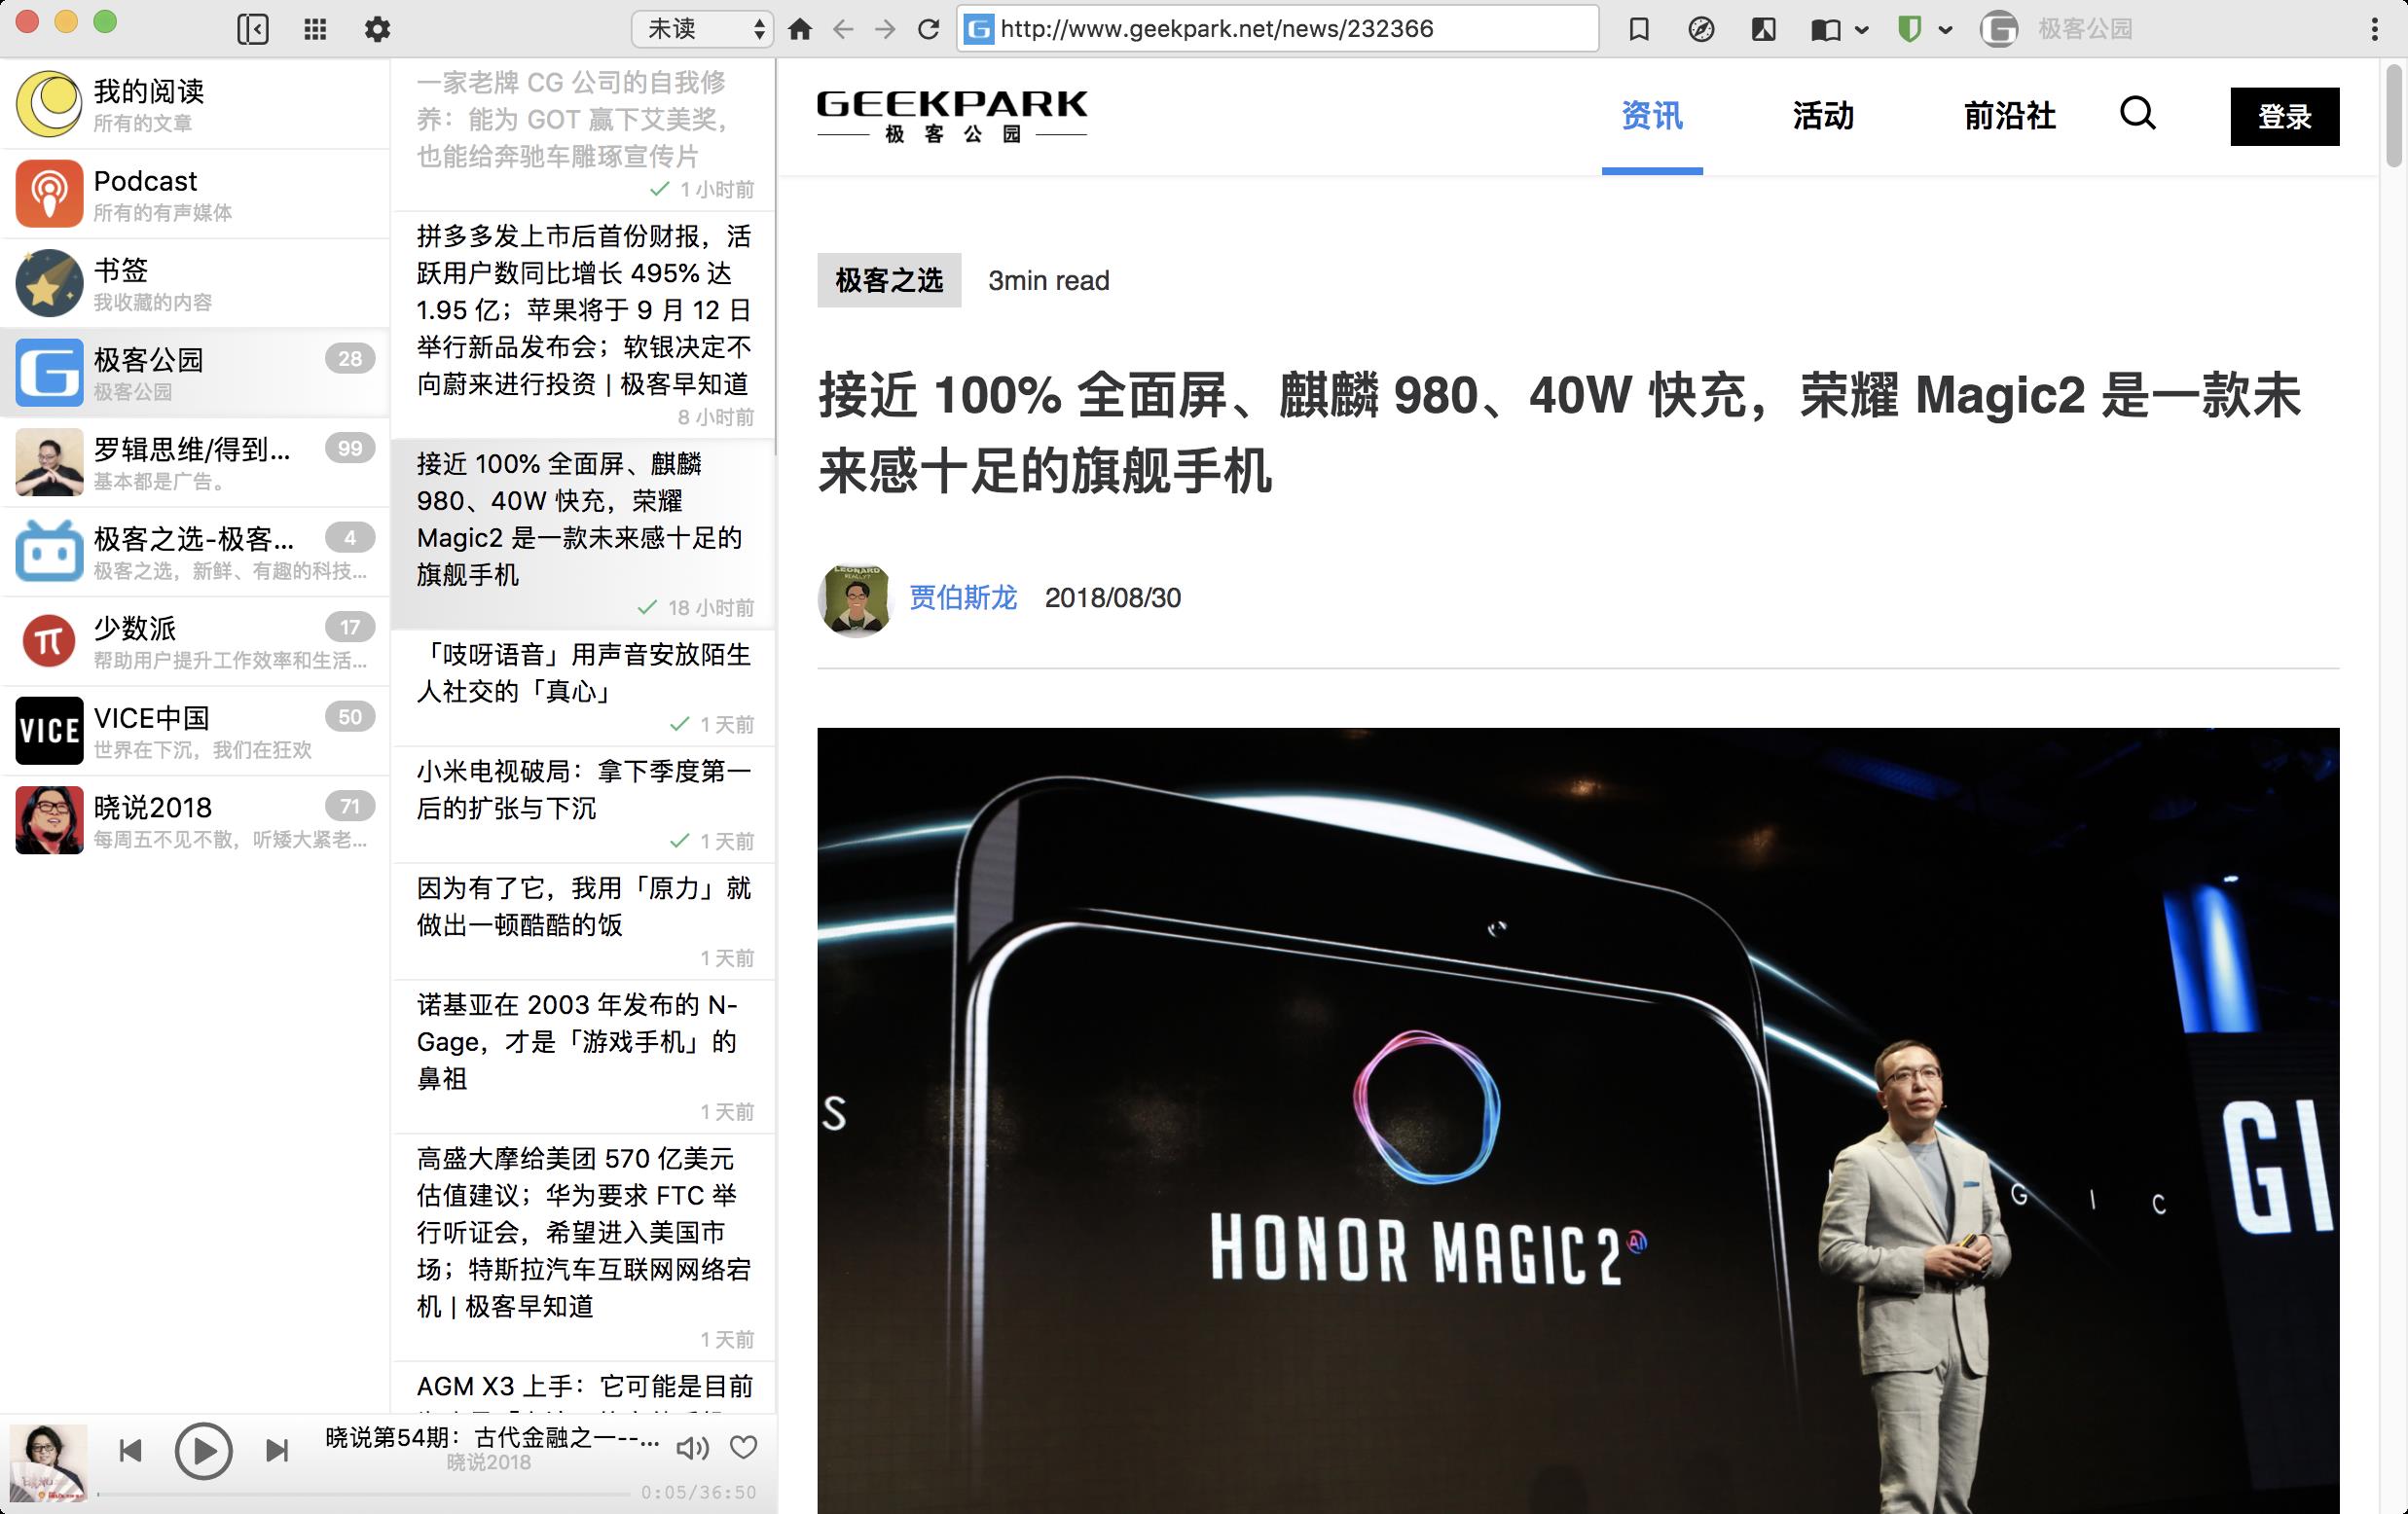The width and height of the screenshot is (2408, 1514).
Task: Seek on the podcast progress bar
Action: [364, 1494]
